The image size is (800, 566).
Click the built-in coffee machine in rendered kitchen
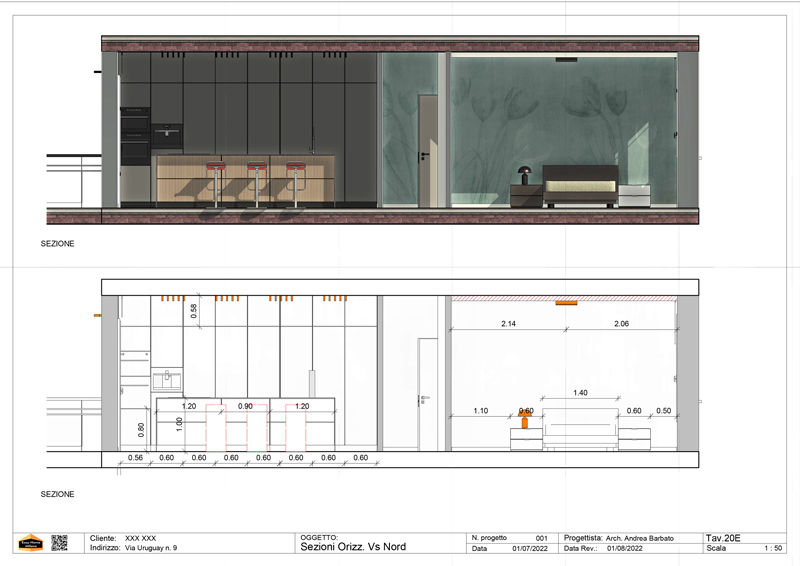point(167,136)
